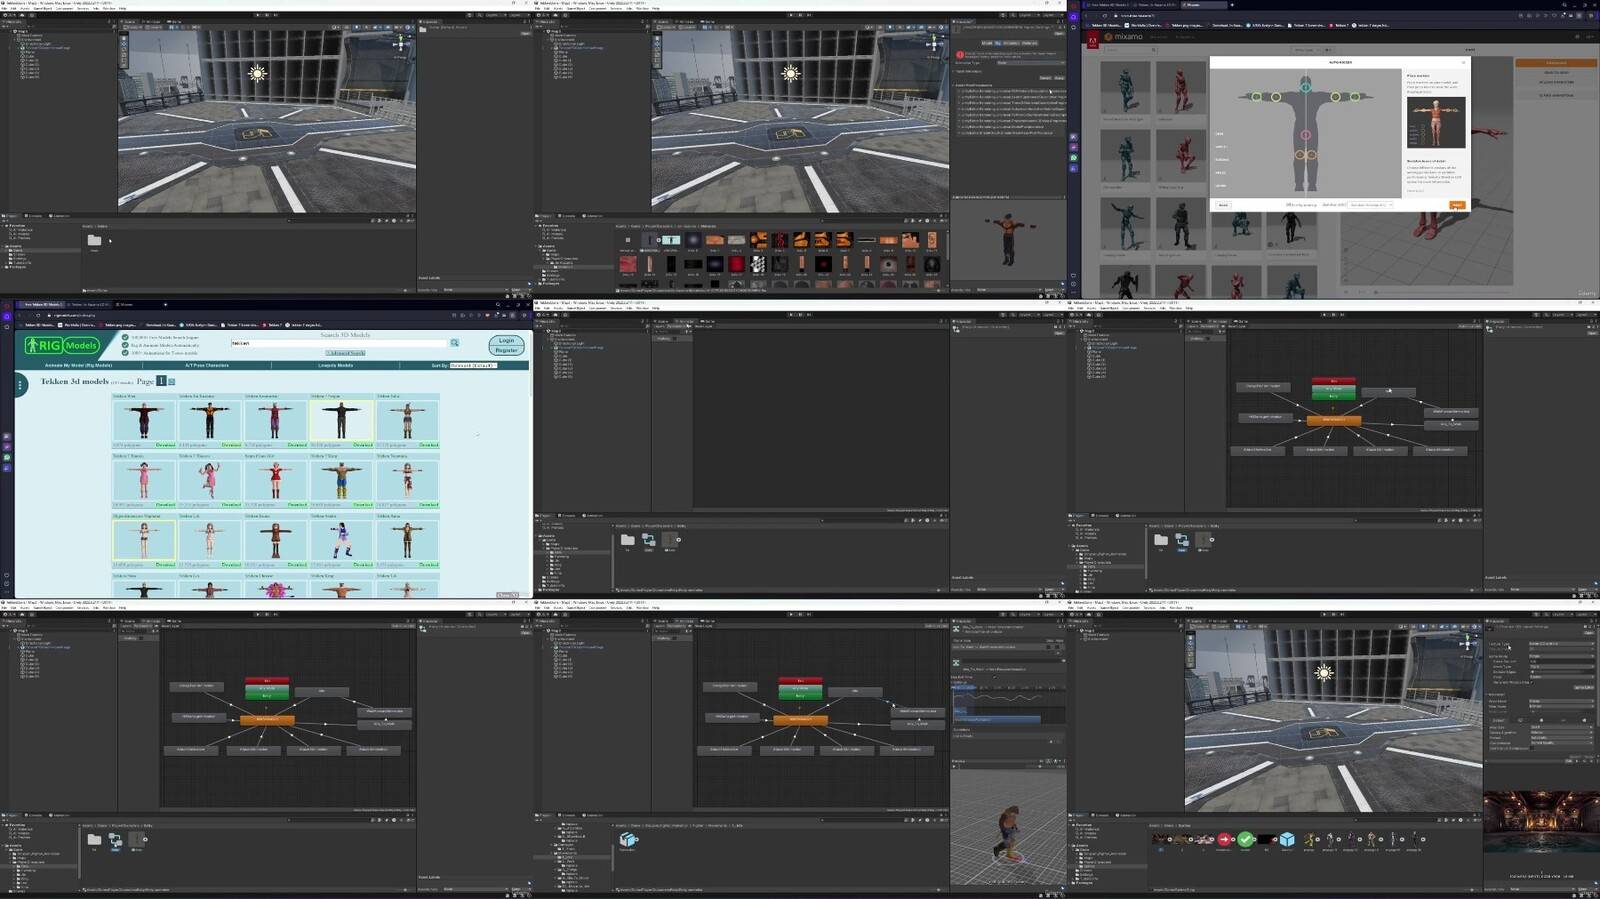
Task: Click the cyan chin marker on Auto-Rigger figure
Action: pos(1305,88)
